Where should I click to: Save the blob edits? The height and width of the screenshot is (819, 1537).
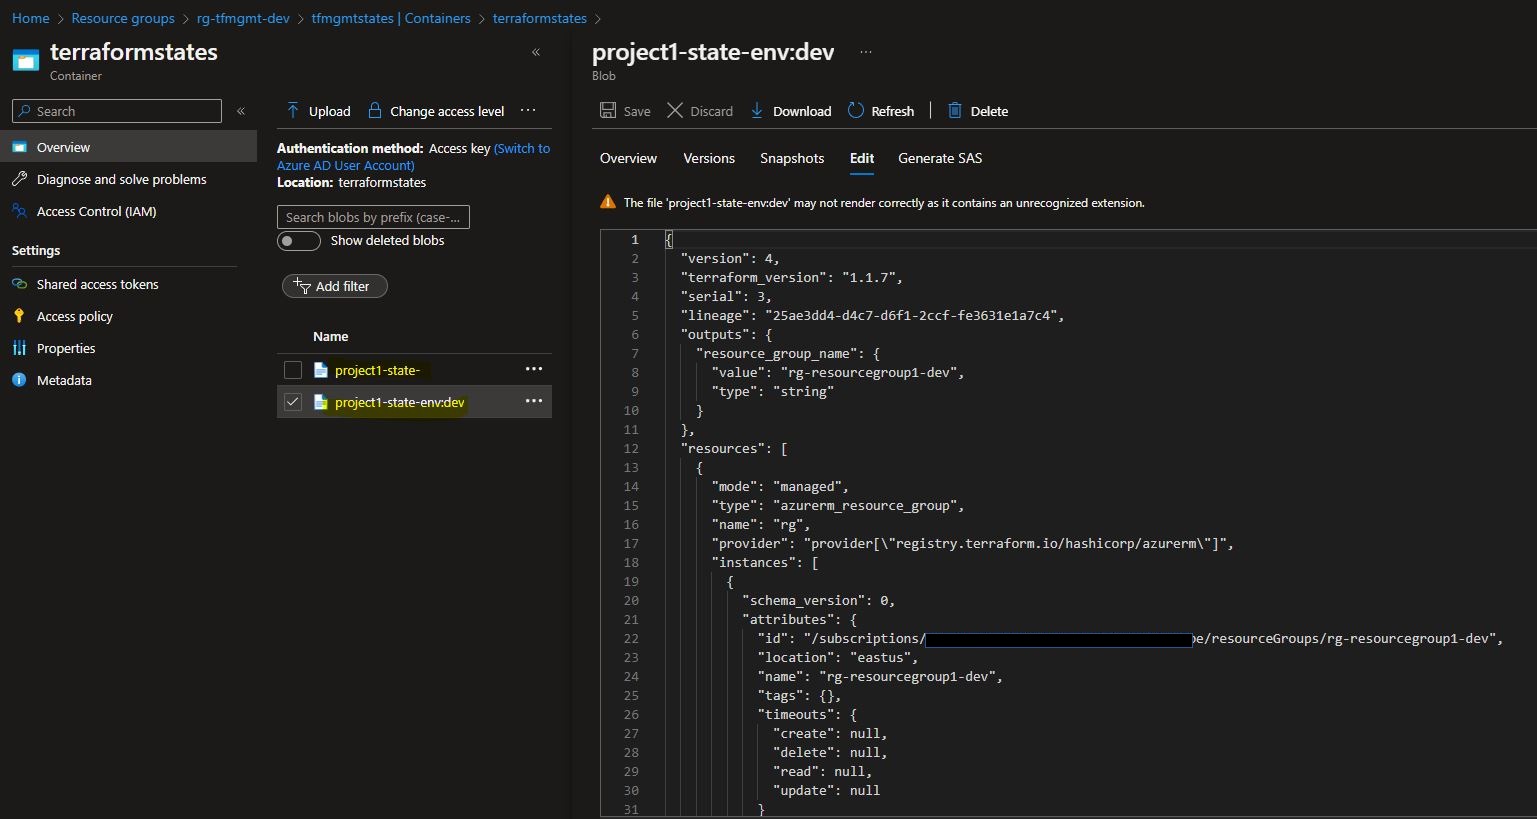(625, 111)
